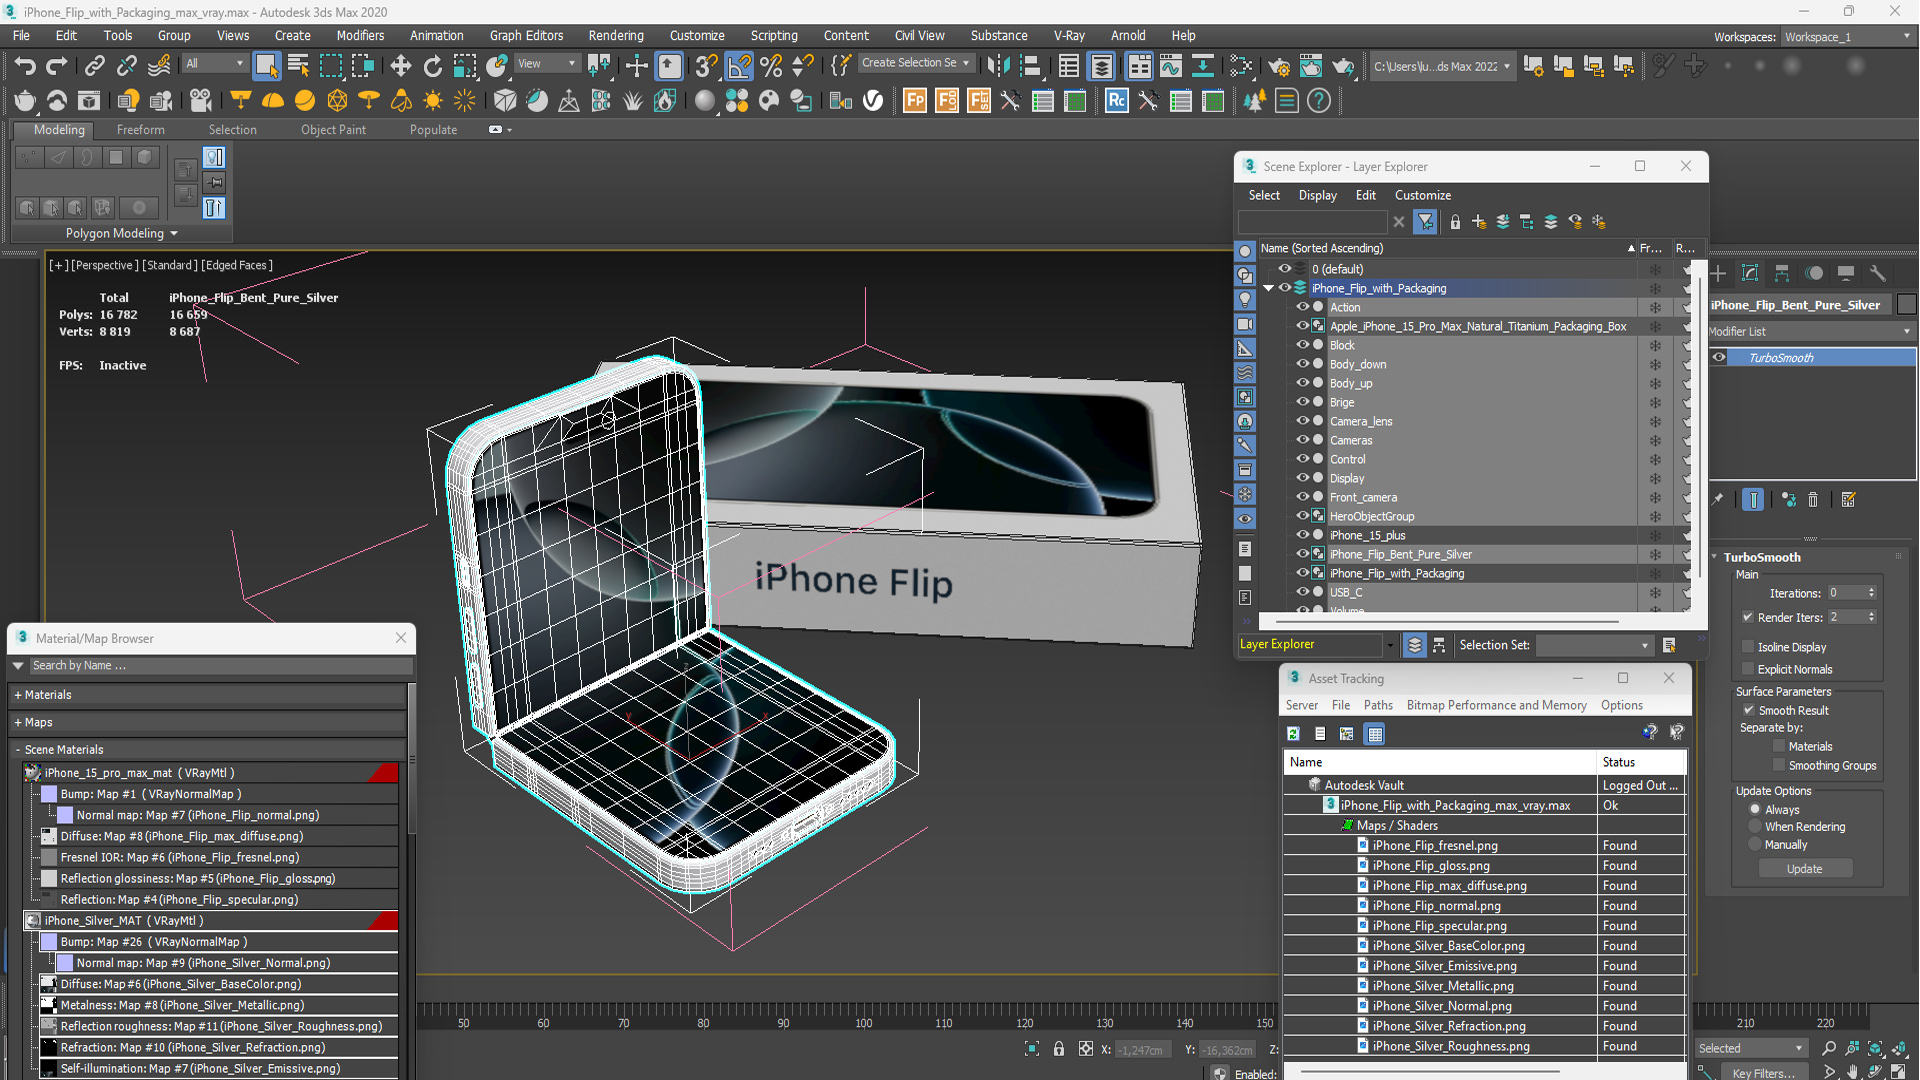Image resolution: width=1920 pixels, height=1080 pixels.
Task: Click Refresh icon in Asset Tracking
Action: (1293, 734)
